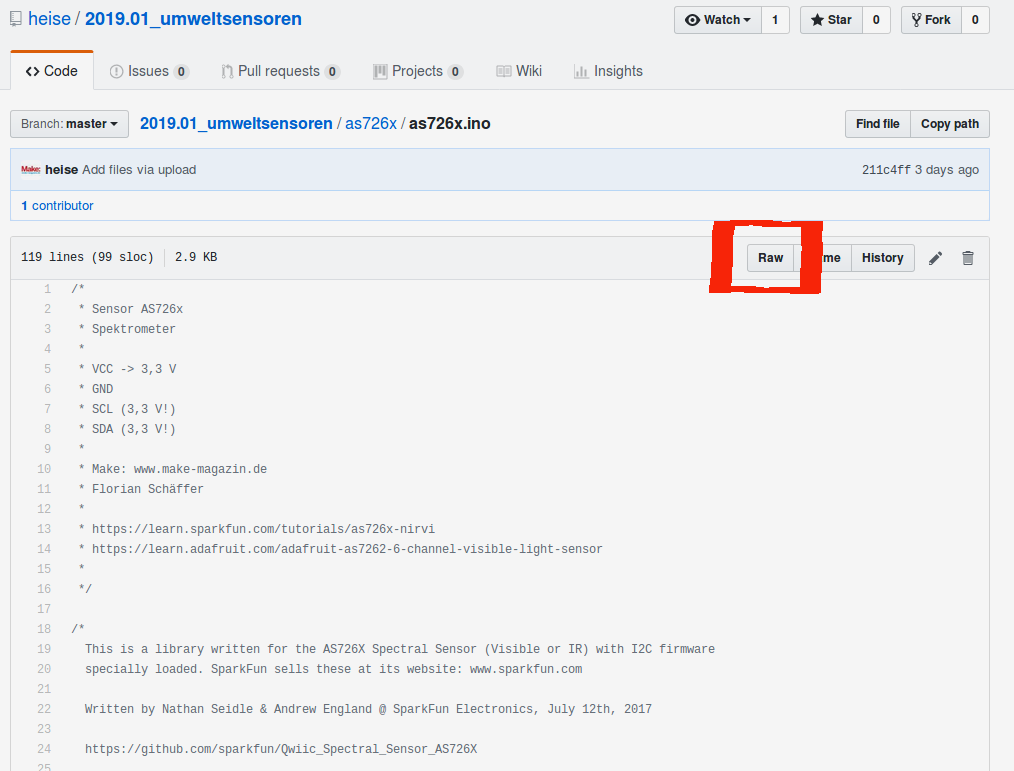1014x771 pixels.
Task: Expand the Branch: master dropdown
Action: pyautogui.click(x=69, y=124)
